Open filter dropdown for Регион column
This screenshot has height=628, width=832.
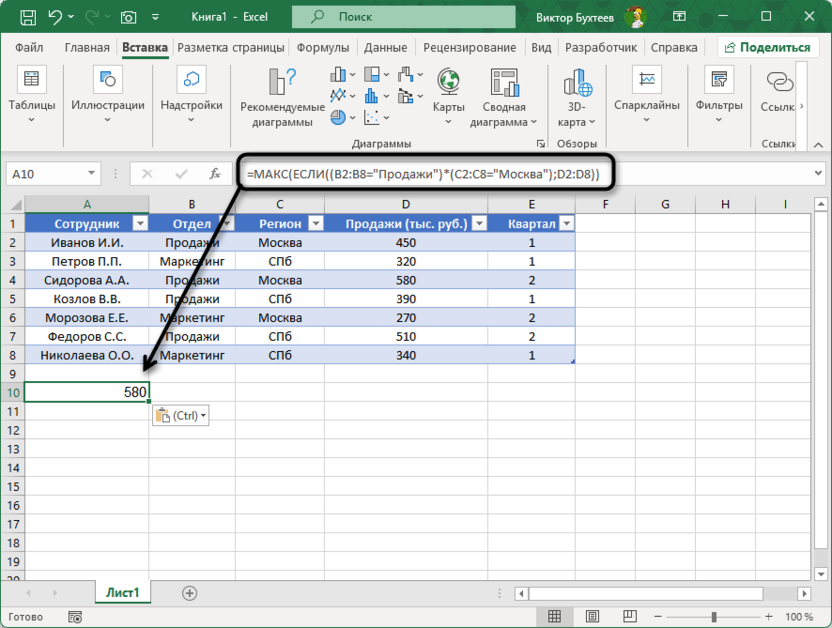pos(314,224)
